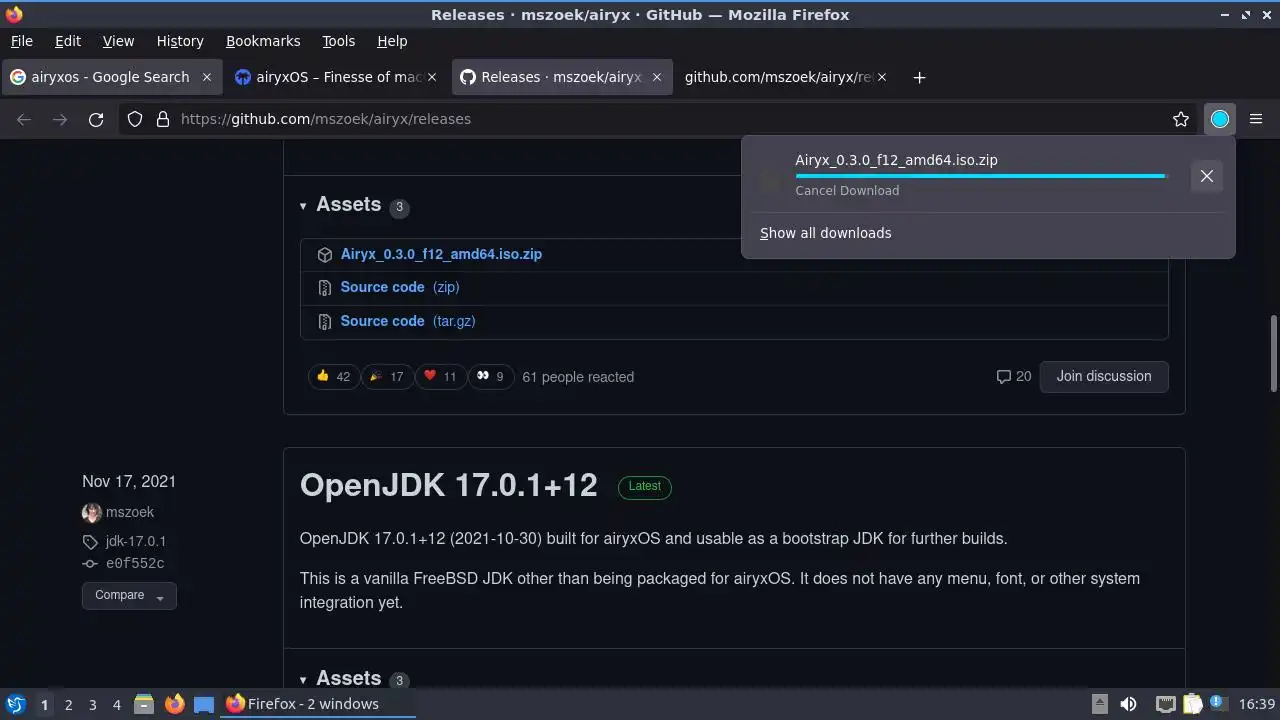
Task: Switch to 'airyxos - Google Search' tab
Action: click(x=110, y=77)
